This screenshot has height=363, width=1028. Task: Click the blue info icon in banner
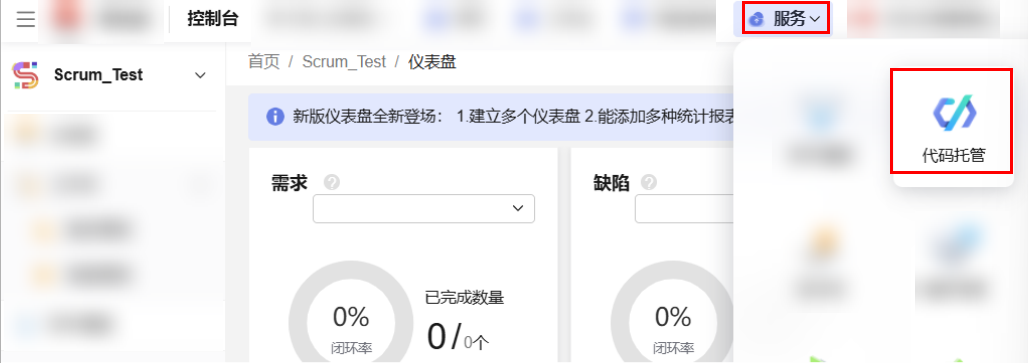point(275,117)
